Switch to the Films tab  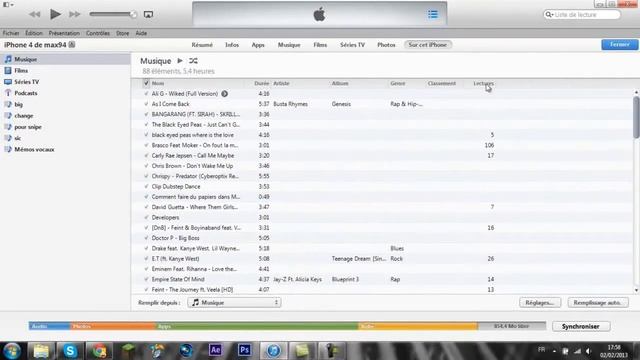point(320,45)
